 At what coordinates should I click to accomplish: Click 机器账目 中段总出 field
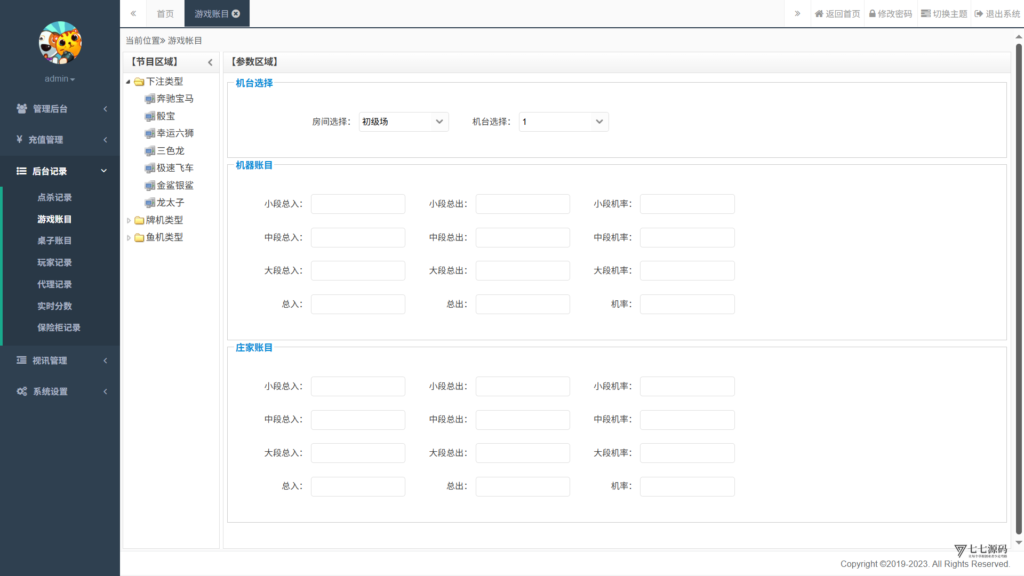click(x=522, y=237)
